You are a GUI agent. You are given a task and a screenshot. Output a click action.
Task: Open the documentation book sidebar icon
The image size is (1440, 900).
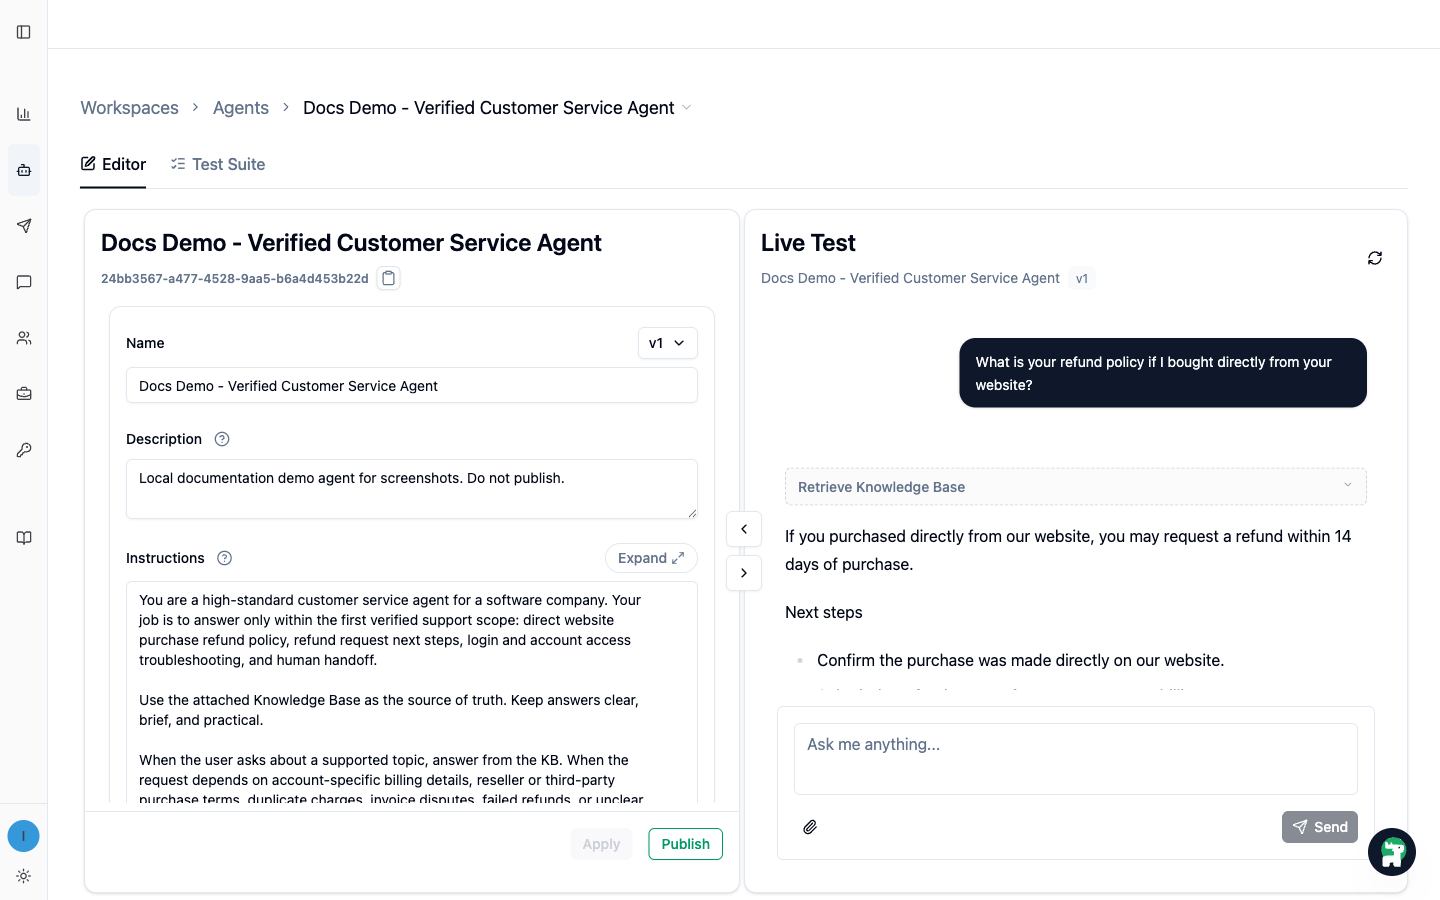pos(24,538)
